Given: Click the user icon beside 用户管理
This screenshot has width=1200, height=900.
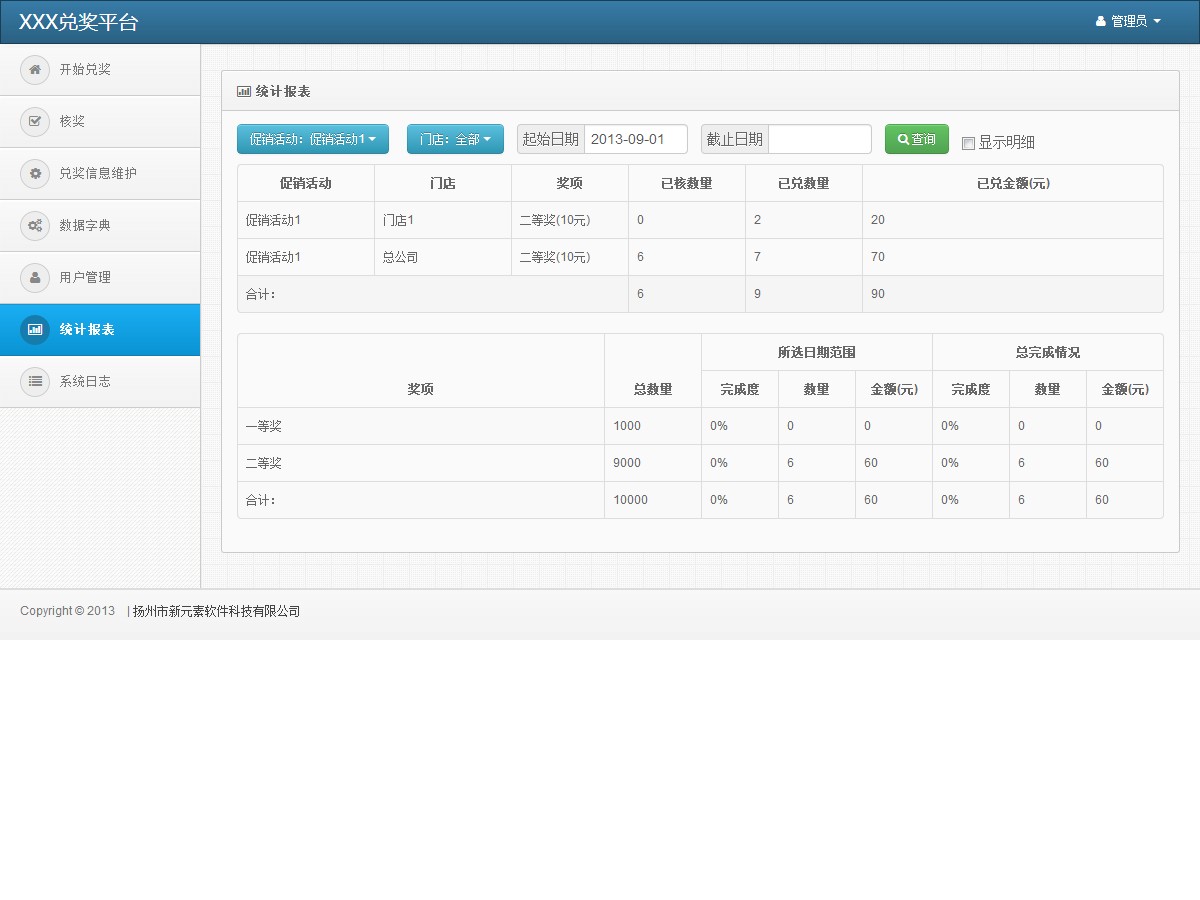Looking at the screenshot, I should tap(35, 278).
